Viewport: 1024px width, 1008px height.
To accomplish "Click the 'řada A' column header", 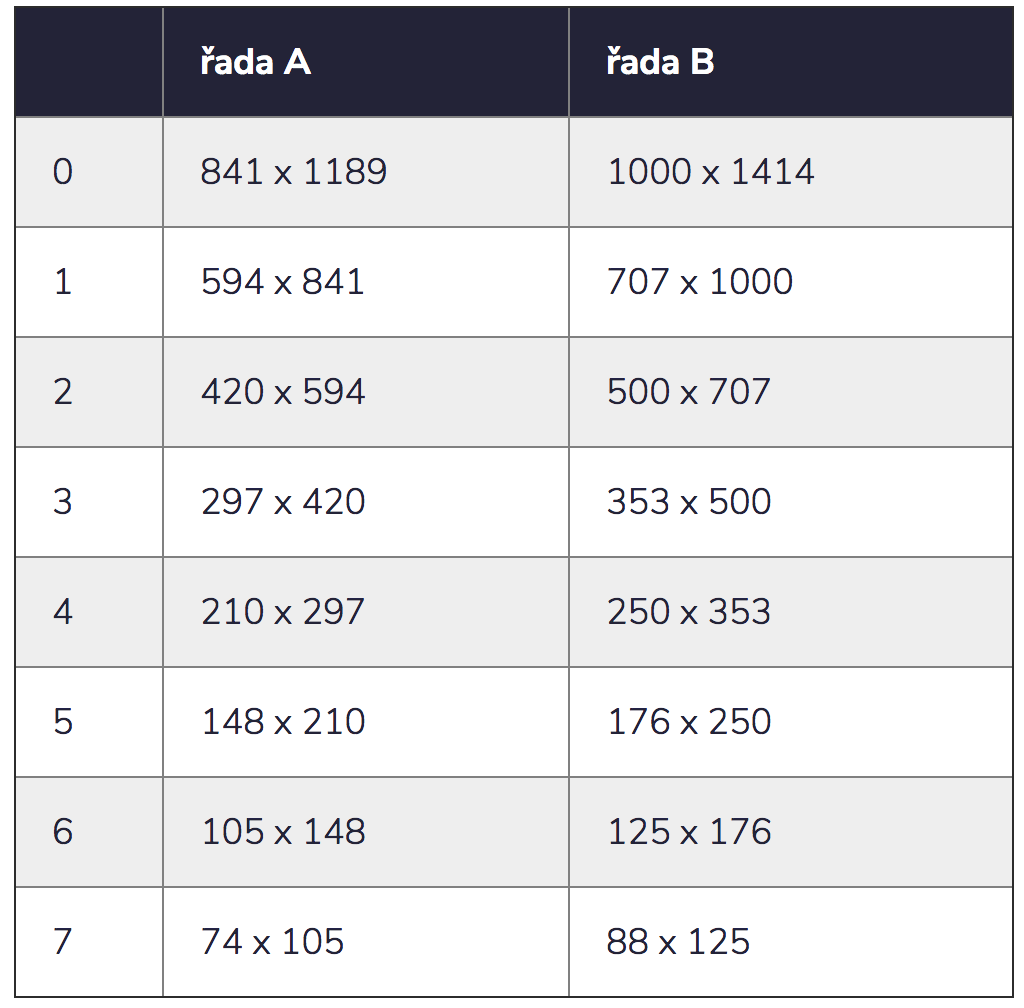I will 366,62.
